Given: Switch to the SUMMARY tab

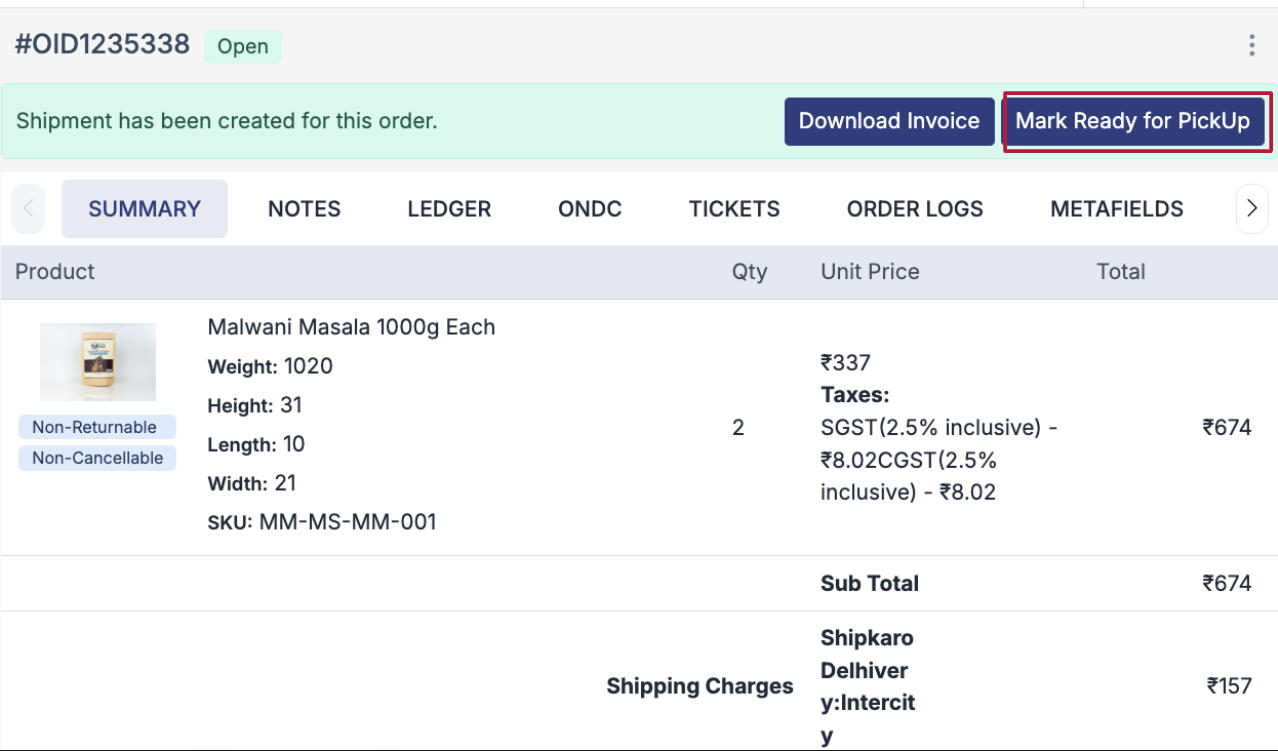Looking at the screenshot, I should [x=144, y=209].
